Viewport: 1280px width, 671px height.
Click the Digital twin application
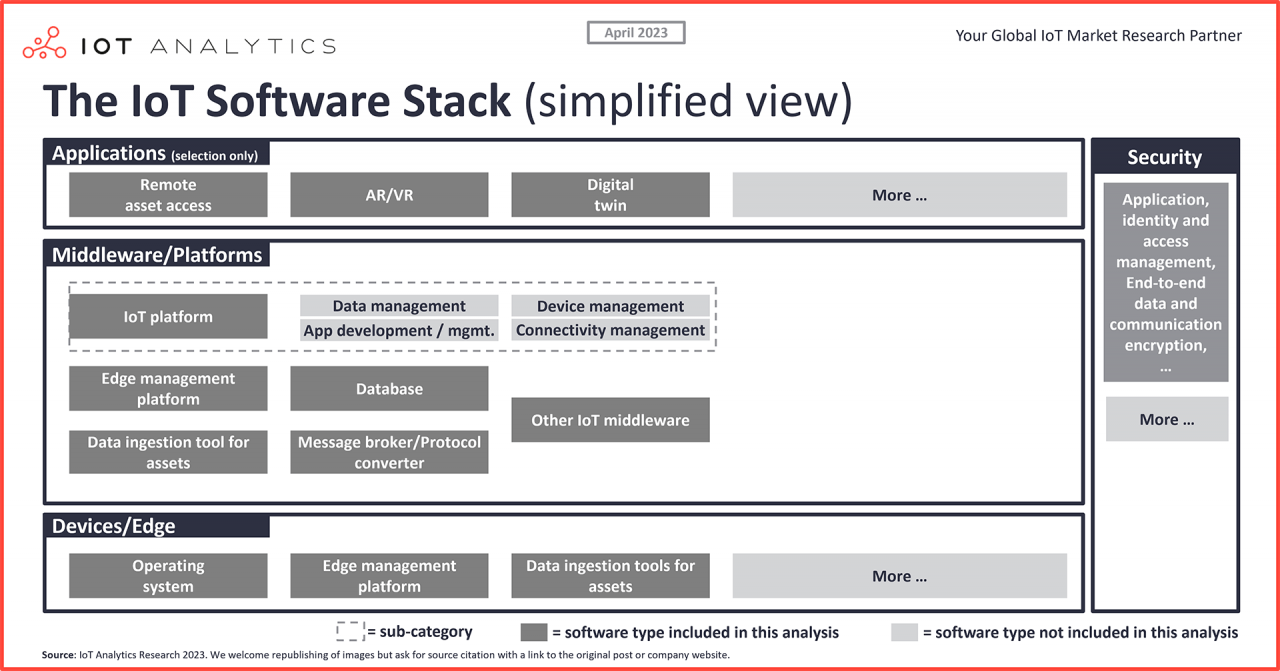pos(610,194)
